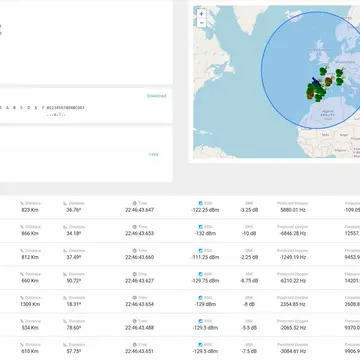Select the brown station marker over France

point(329,81)
